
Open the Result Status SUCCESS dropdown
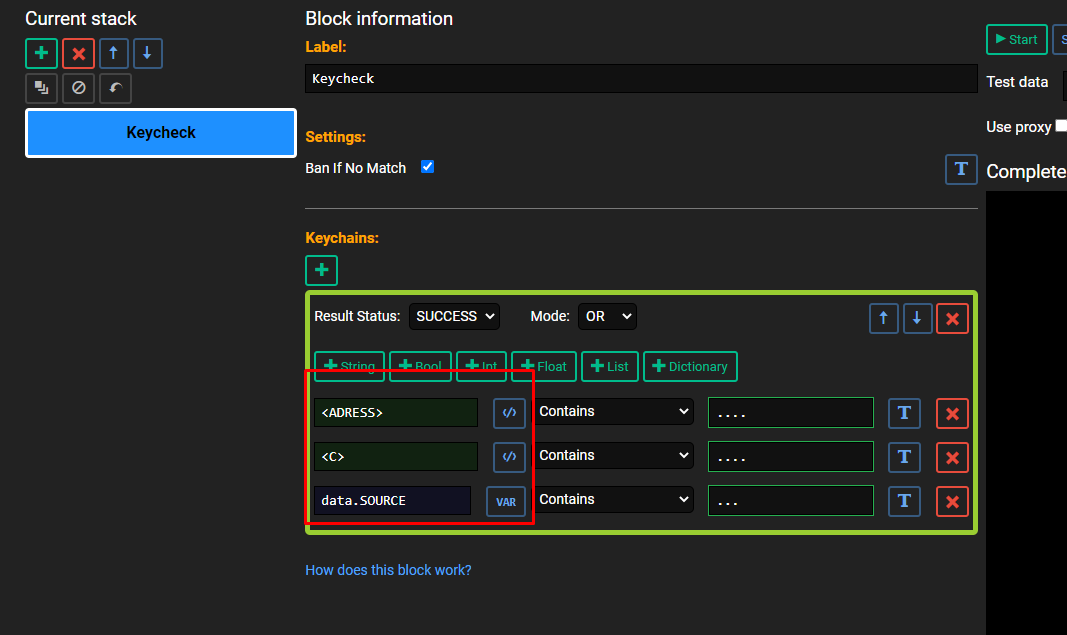pos(455,316)
